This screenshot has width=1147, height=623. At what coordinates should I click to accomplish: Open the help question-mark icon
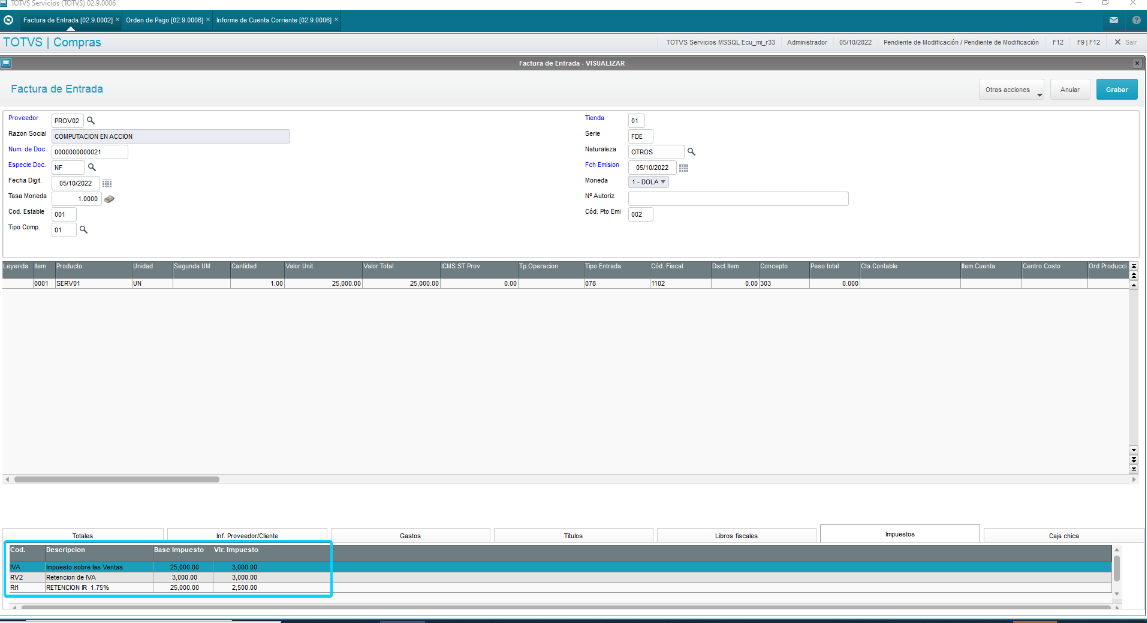coord(1136,20)
